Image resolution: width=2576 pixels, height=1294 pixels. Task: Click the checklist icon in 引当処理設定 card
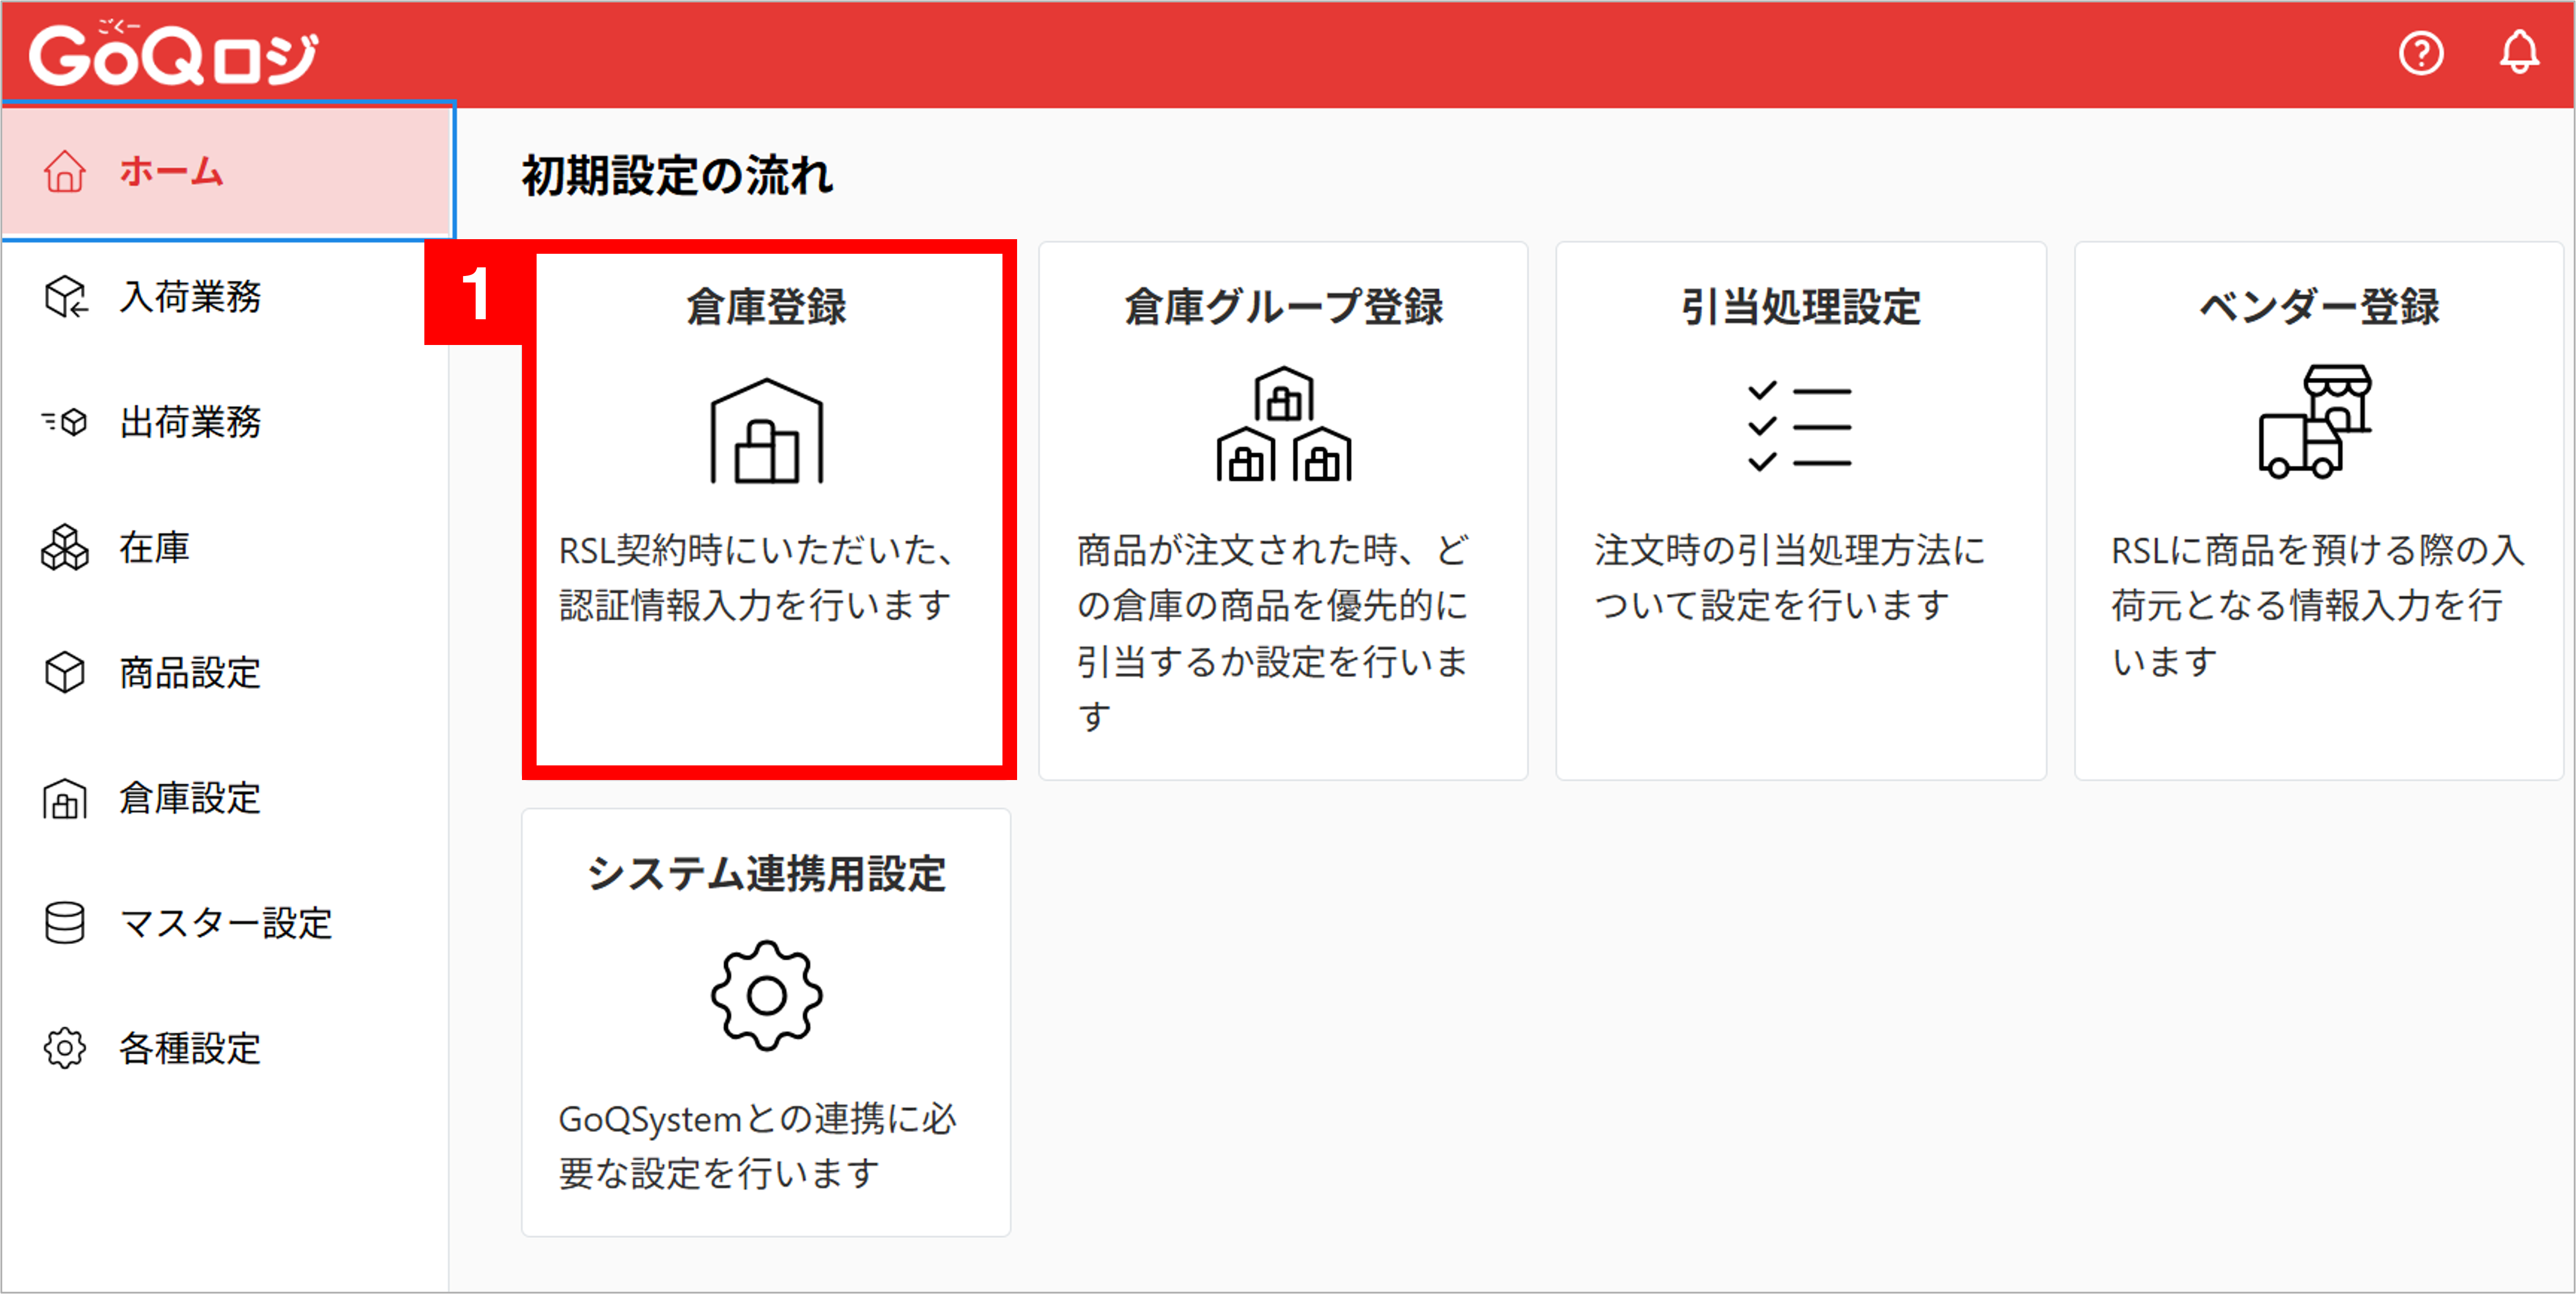[1800, 425]
